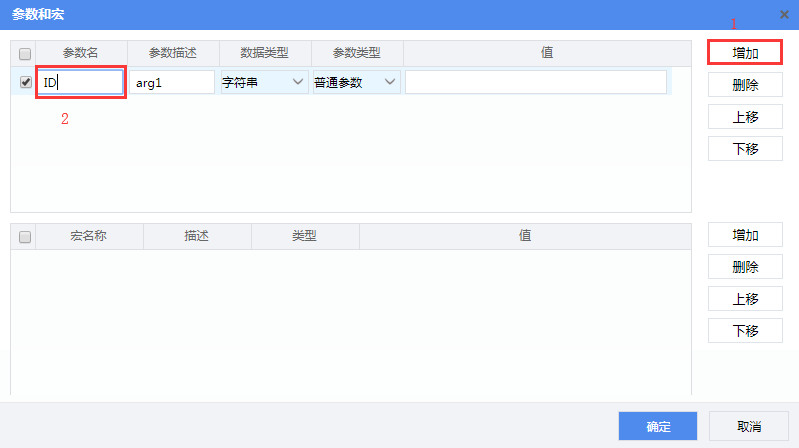Screen dimensions: 799x448
Task: Toggle the select-all checkbox in parameter table header
Action: coord(25,53)
